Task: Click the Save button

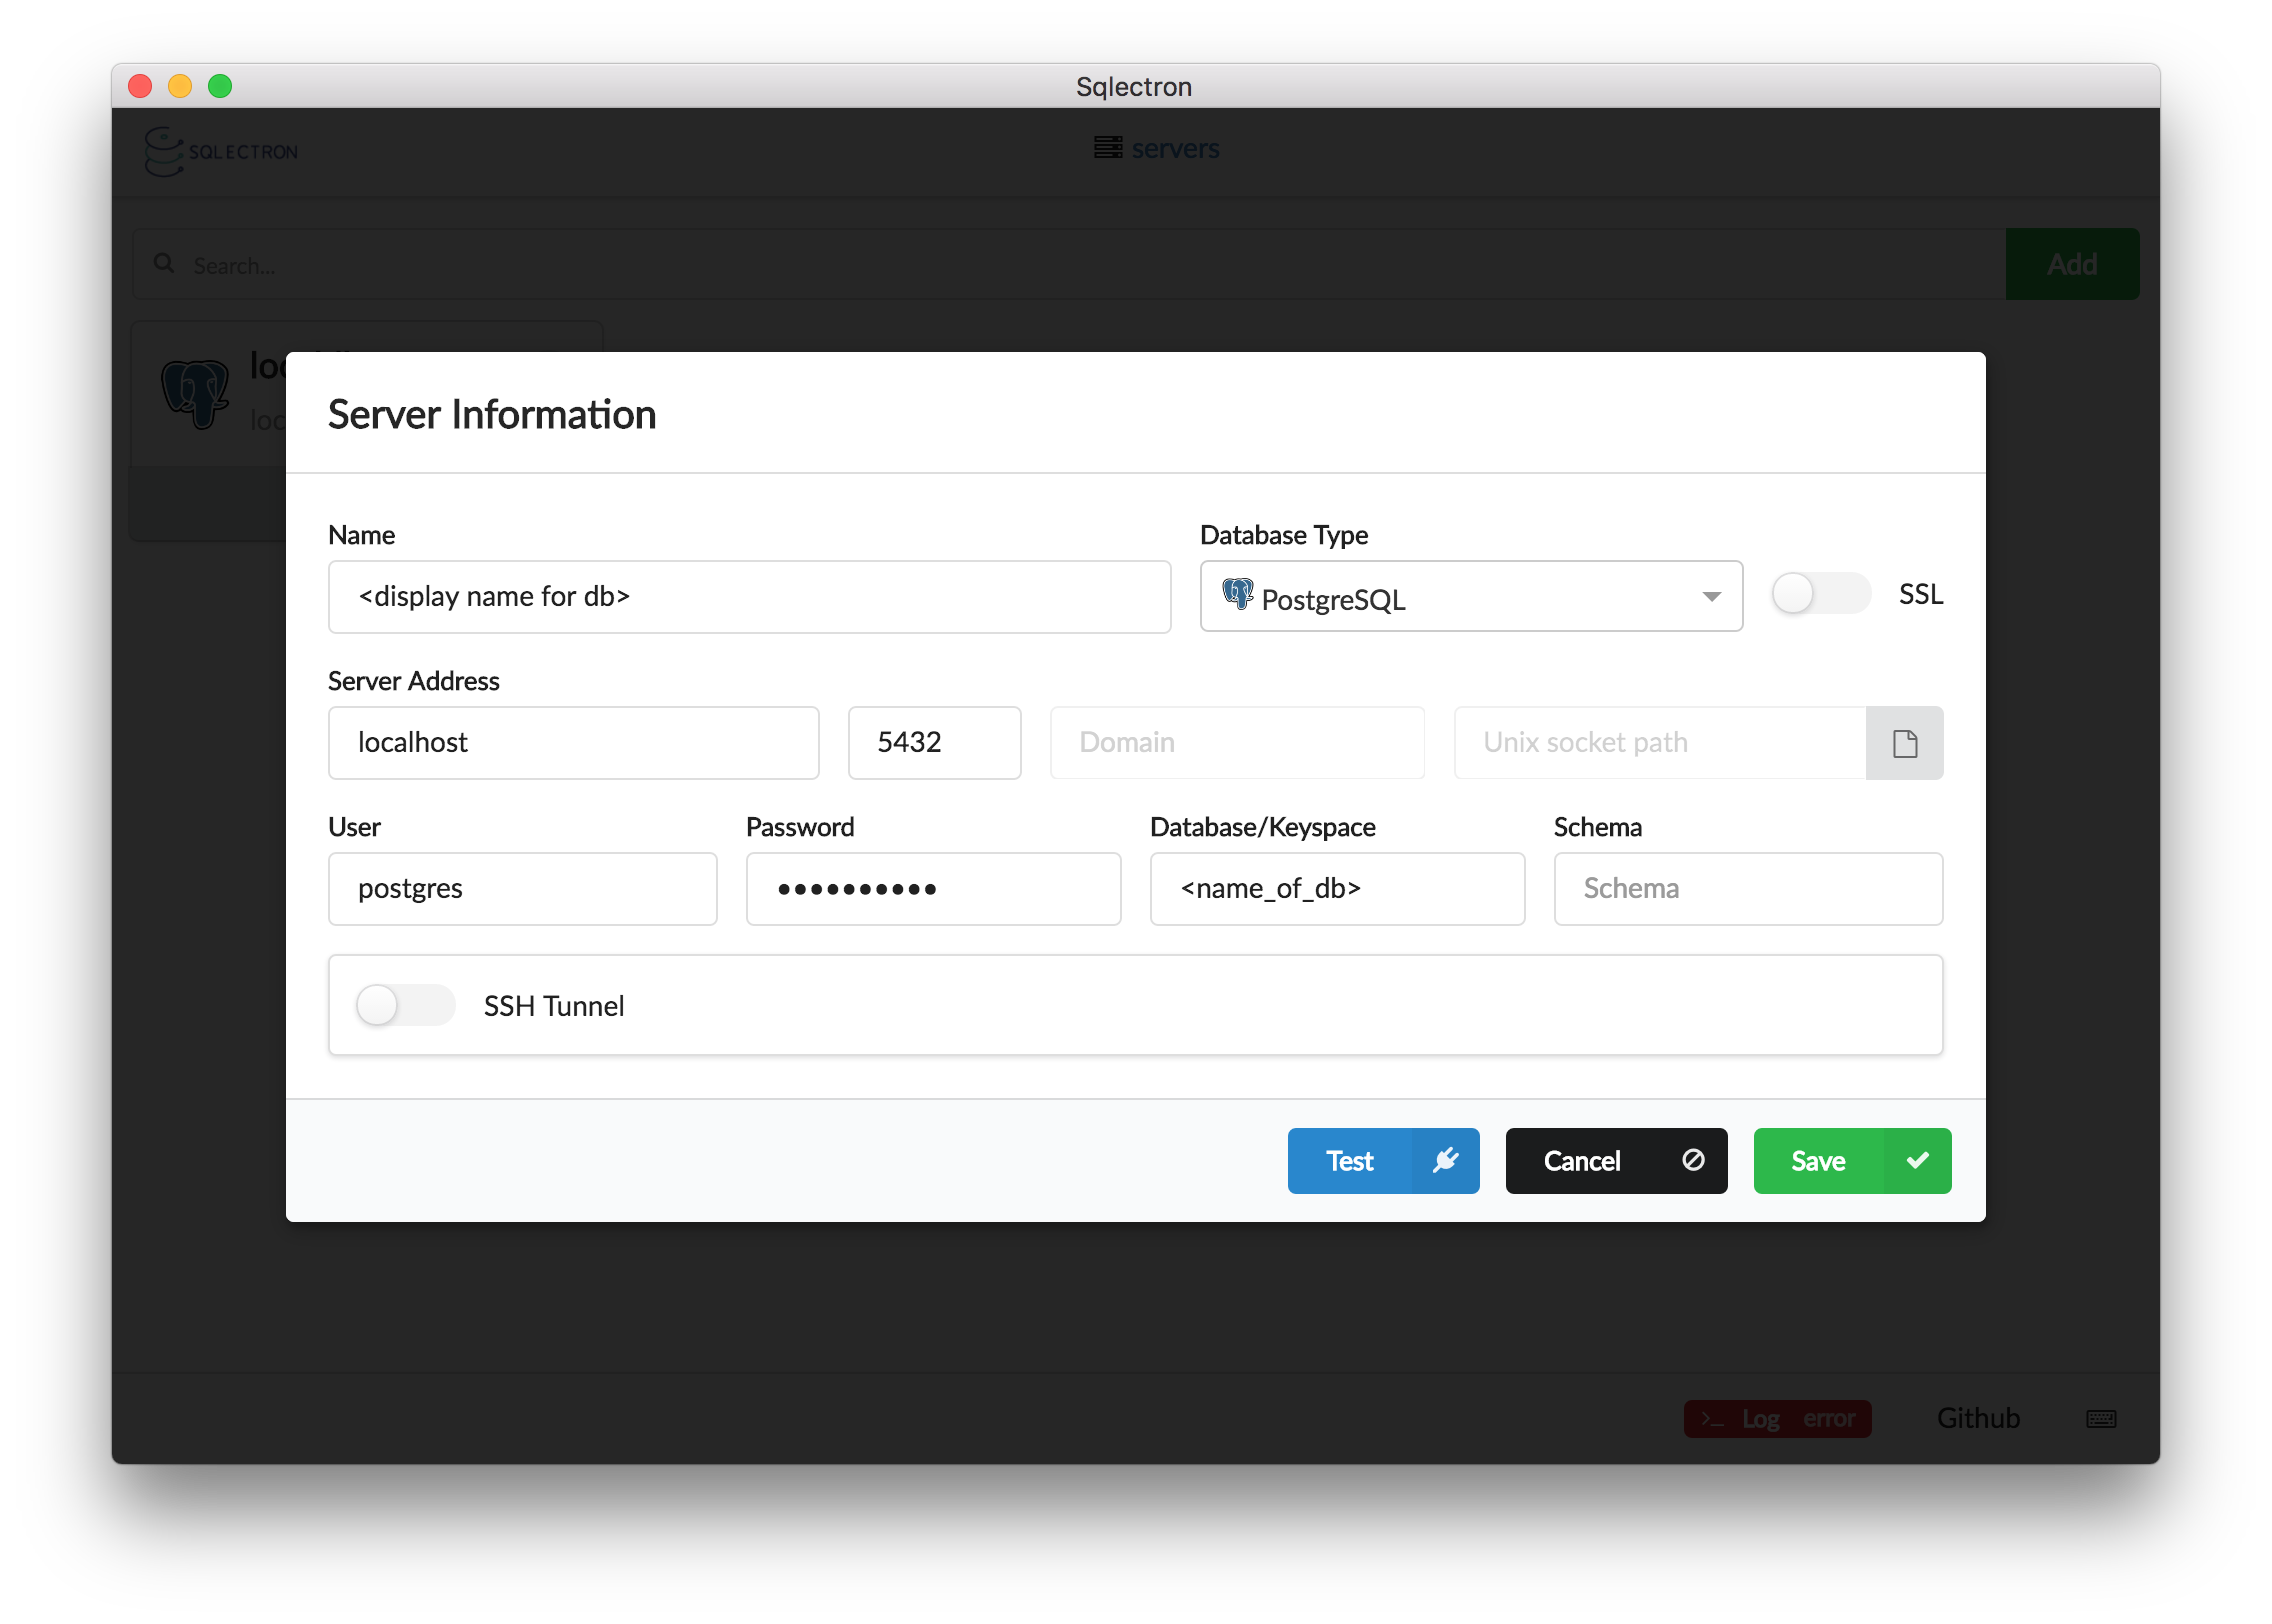Action: click(1852, 1161)
